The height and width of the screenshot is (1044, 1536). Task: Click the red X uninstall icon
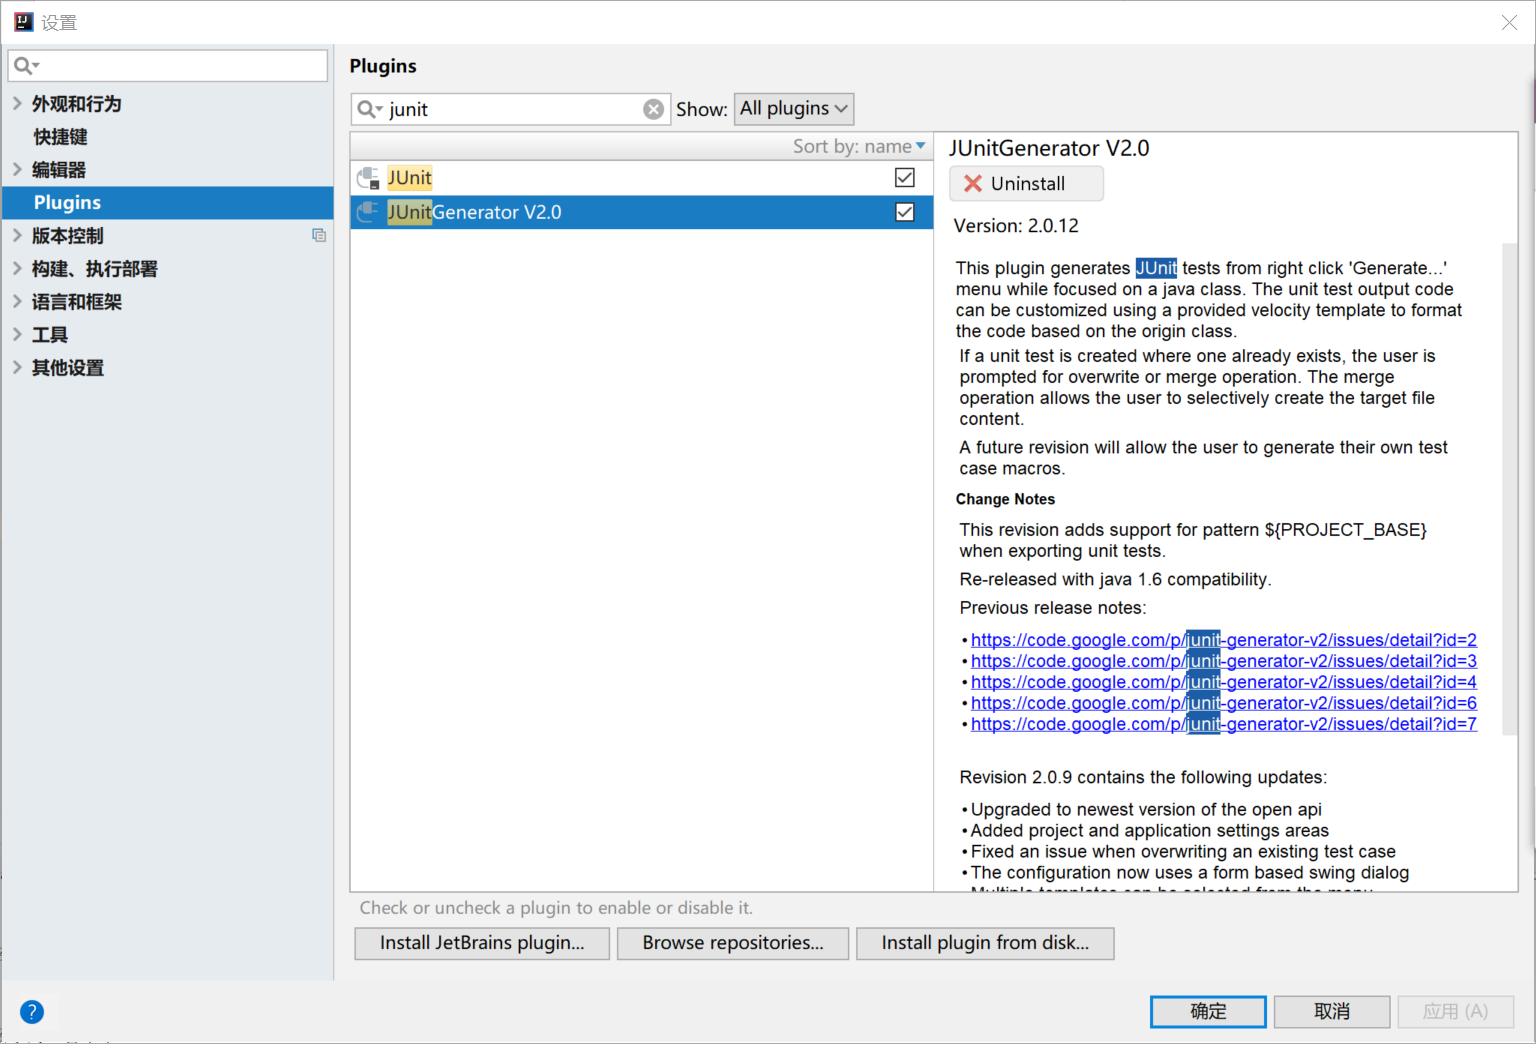[972, 183]
